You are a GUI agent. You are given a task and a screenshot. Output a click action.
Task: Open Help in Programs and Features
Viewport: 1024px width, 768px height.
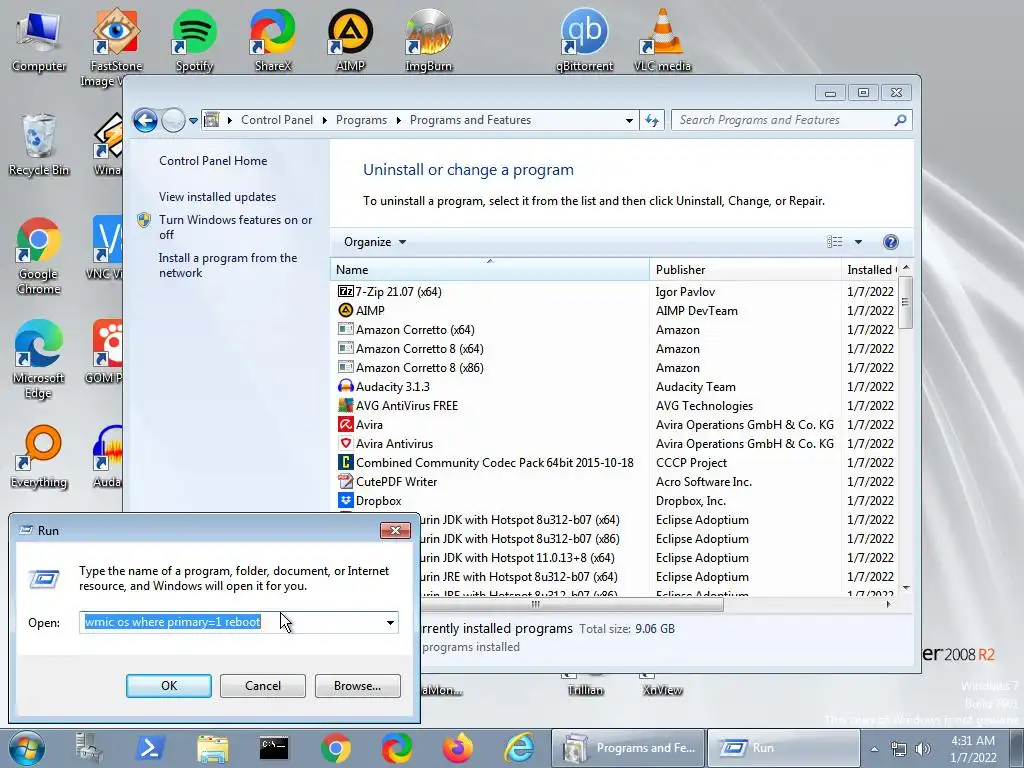pyautogui.click(x=890, y=242)
